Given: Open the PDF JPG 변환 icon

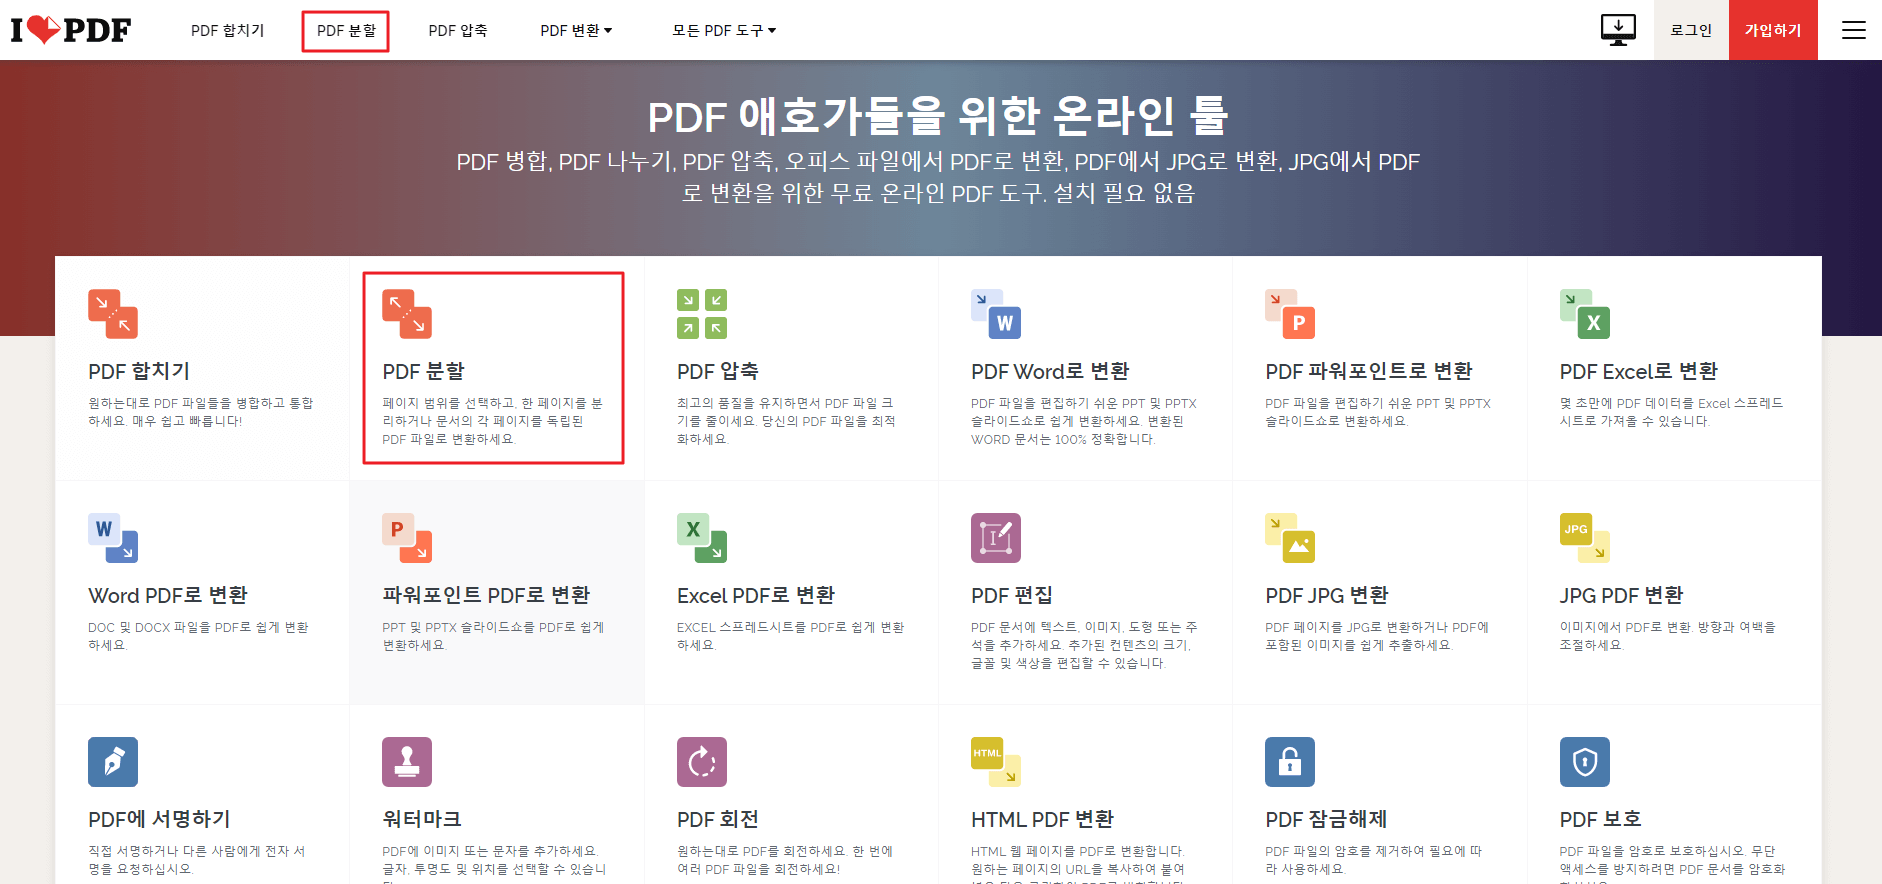Looking at the screenshot, I should pyautogui.click(x=1290, y=538).
